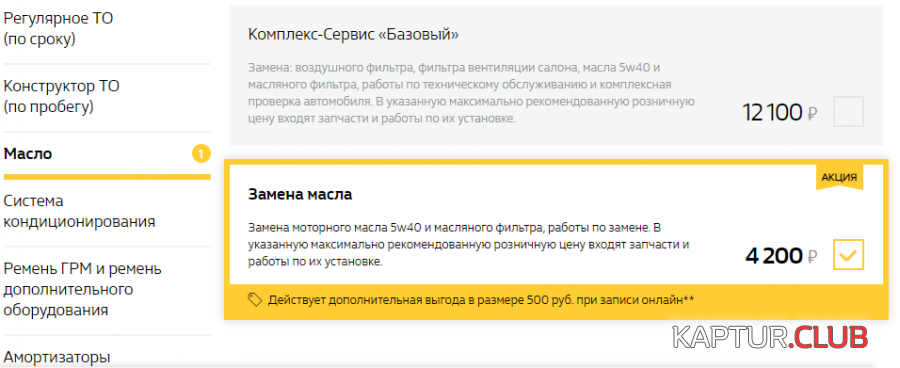This screenshot has height=368, width=900.
Task: Click the Замена масла heading
Action: pos(300,195)
